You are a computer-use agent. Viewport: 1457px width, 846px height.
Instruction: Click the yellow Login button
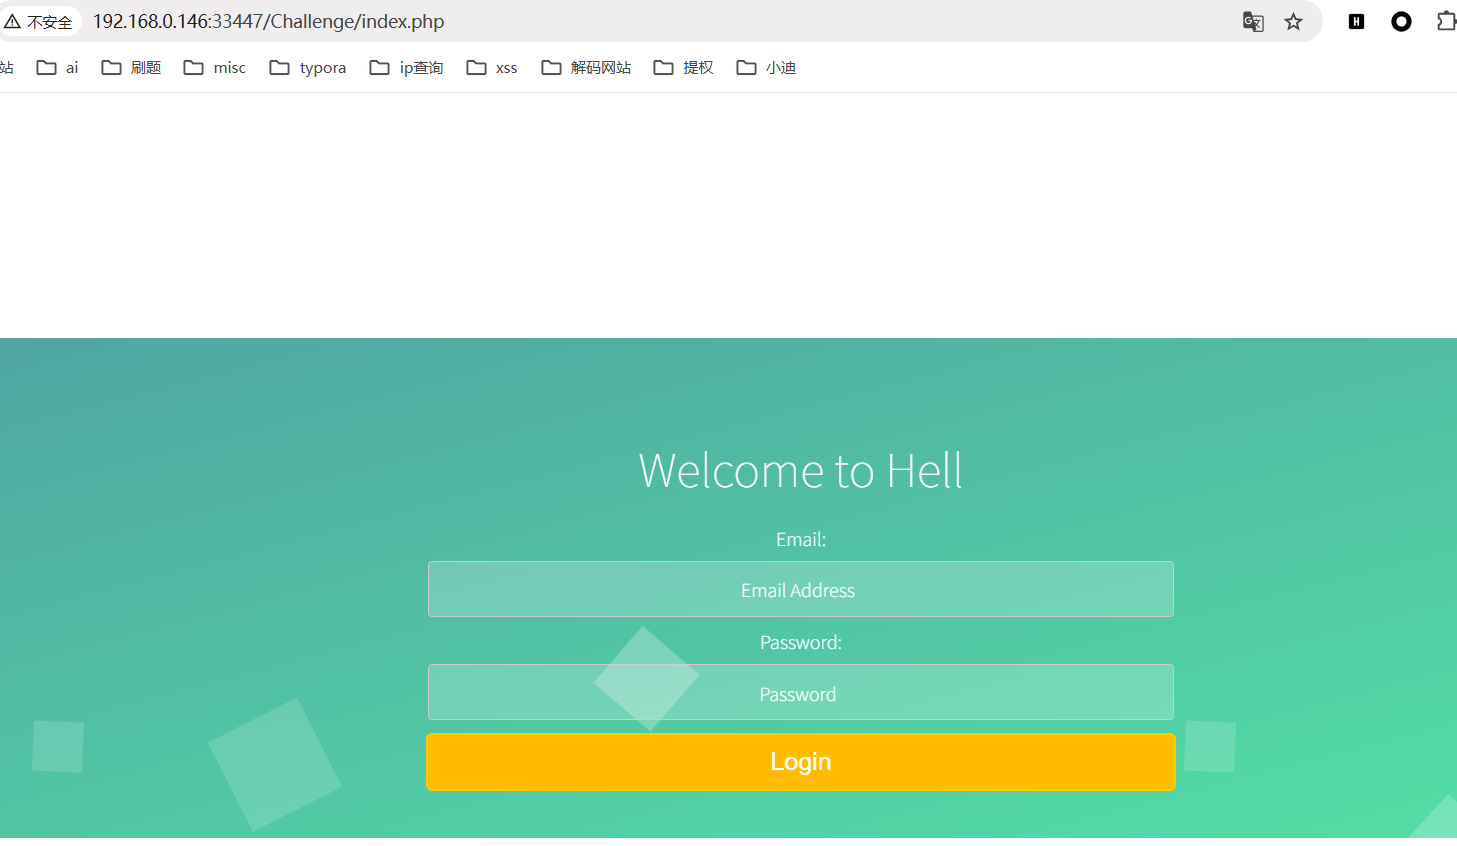point(800,762)
